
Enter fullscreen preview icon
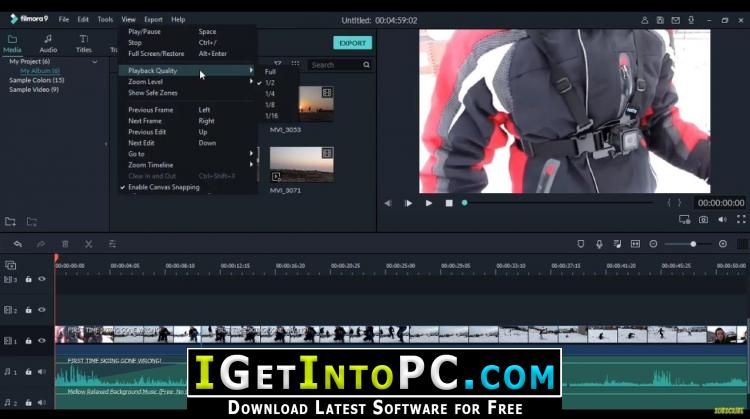point(741,219)
